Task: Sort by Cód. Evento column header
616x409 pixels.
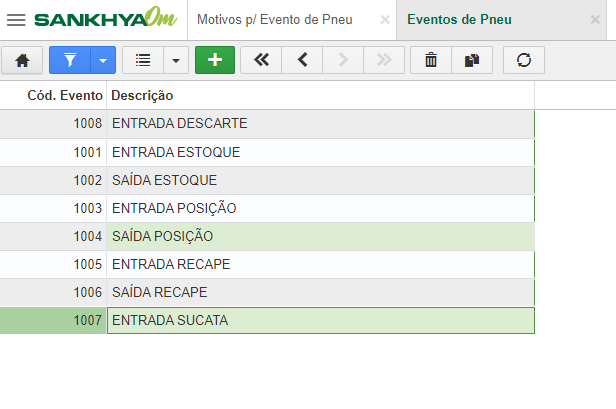Action: pyautogui.click(x=53, y=95)
